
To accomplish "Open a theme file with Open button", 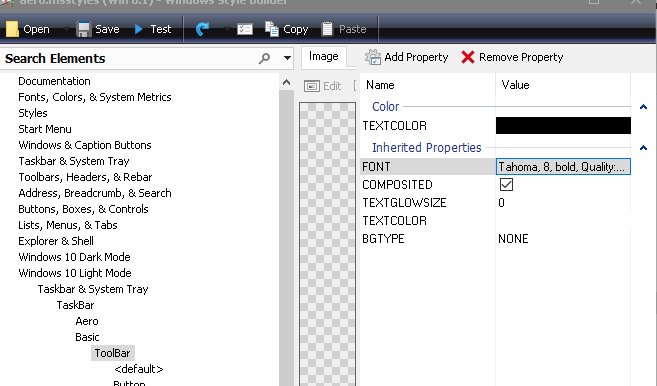I will 28,29.
